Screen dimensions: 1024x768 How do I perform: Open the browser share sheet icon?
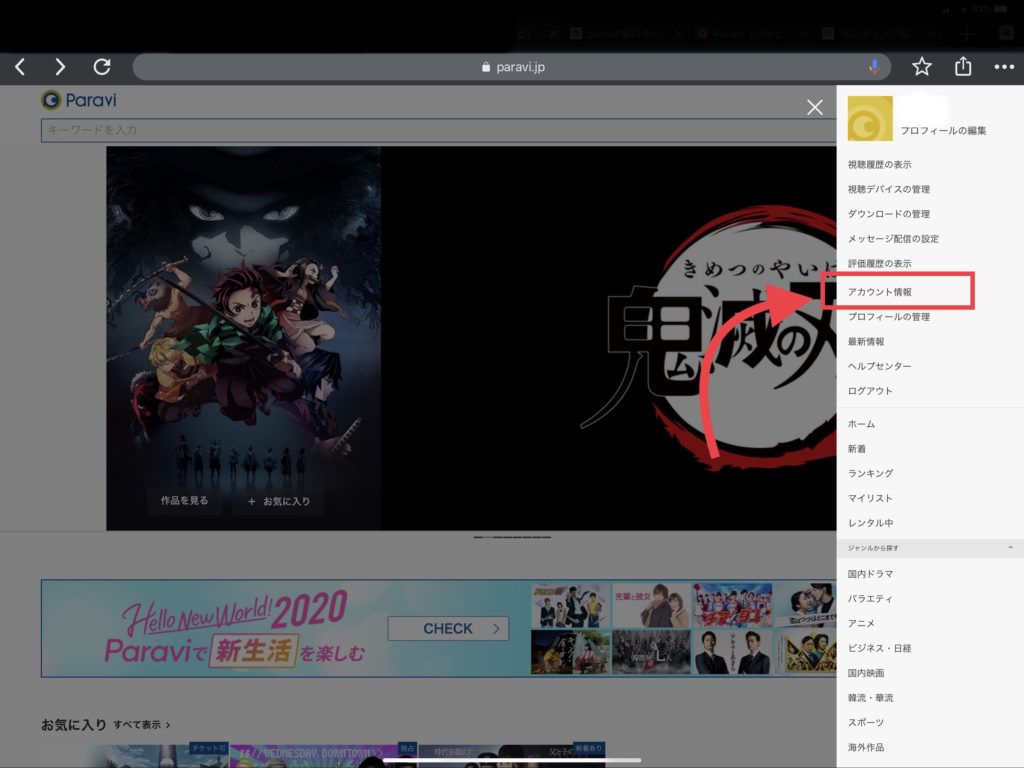click(x=963, y=66)
